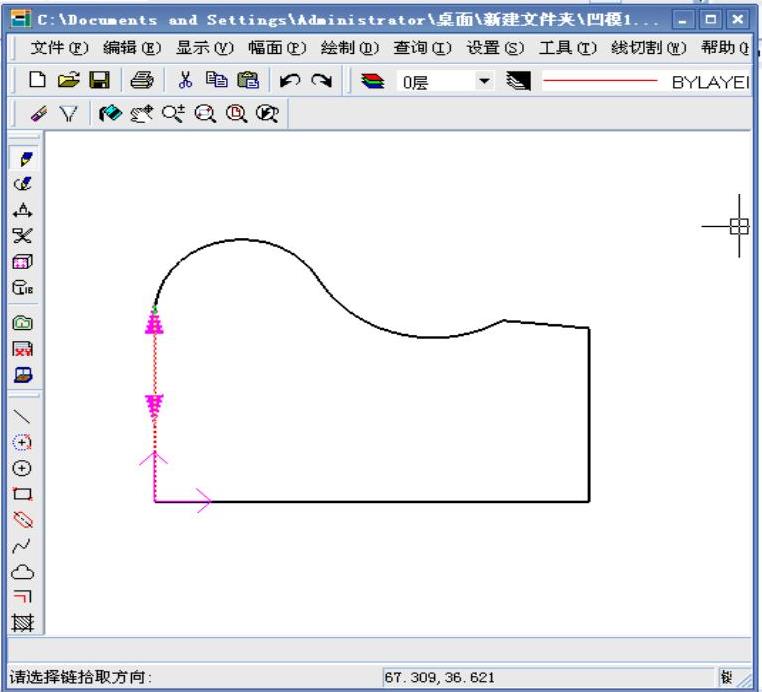Select the hatch pattern tool
The height and width of the screenshot is (692, 762).
click(22, 624)
